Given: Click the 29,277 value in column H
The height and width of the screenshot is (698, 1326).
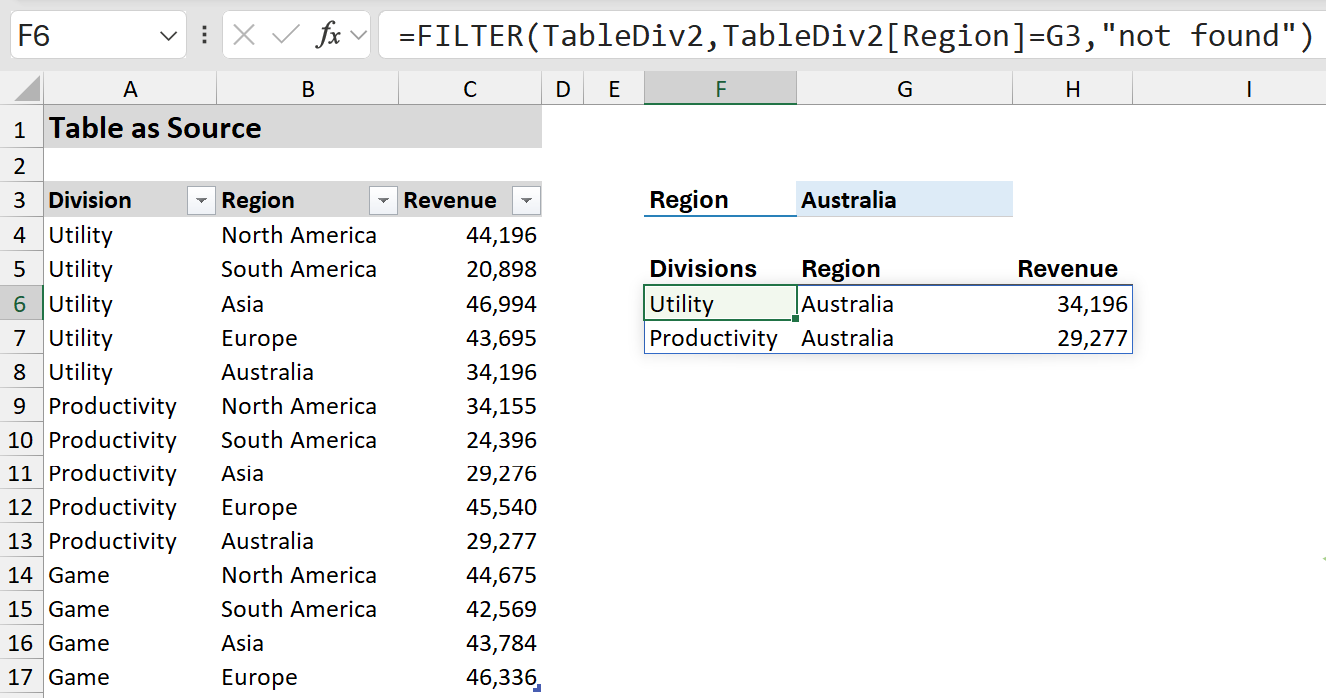Looking at the screenshot, I should pyautogui.click(x=1092, y=338).
